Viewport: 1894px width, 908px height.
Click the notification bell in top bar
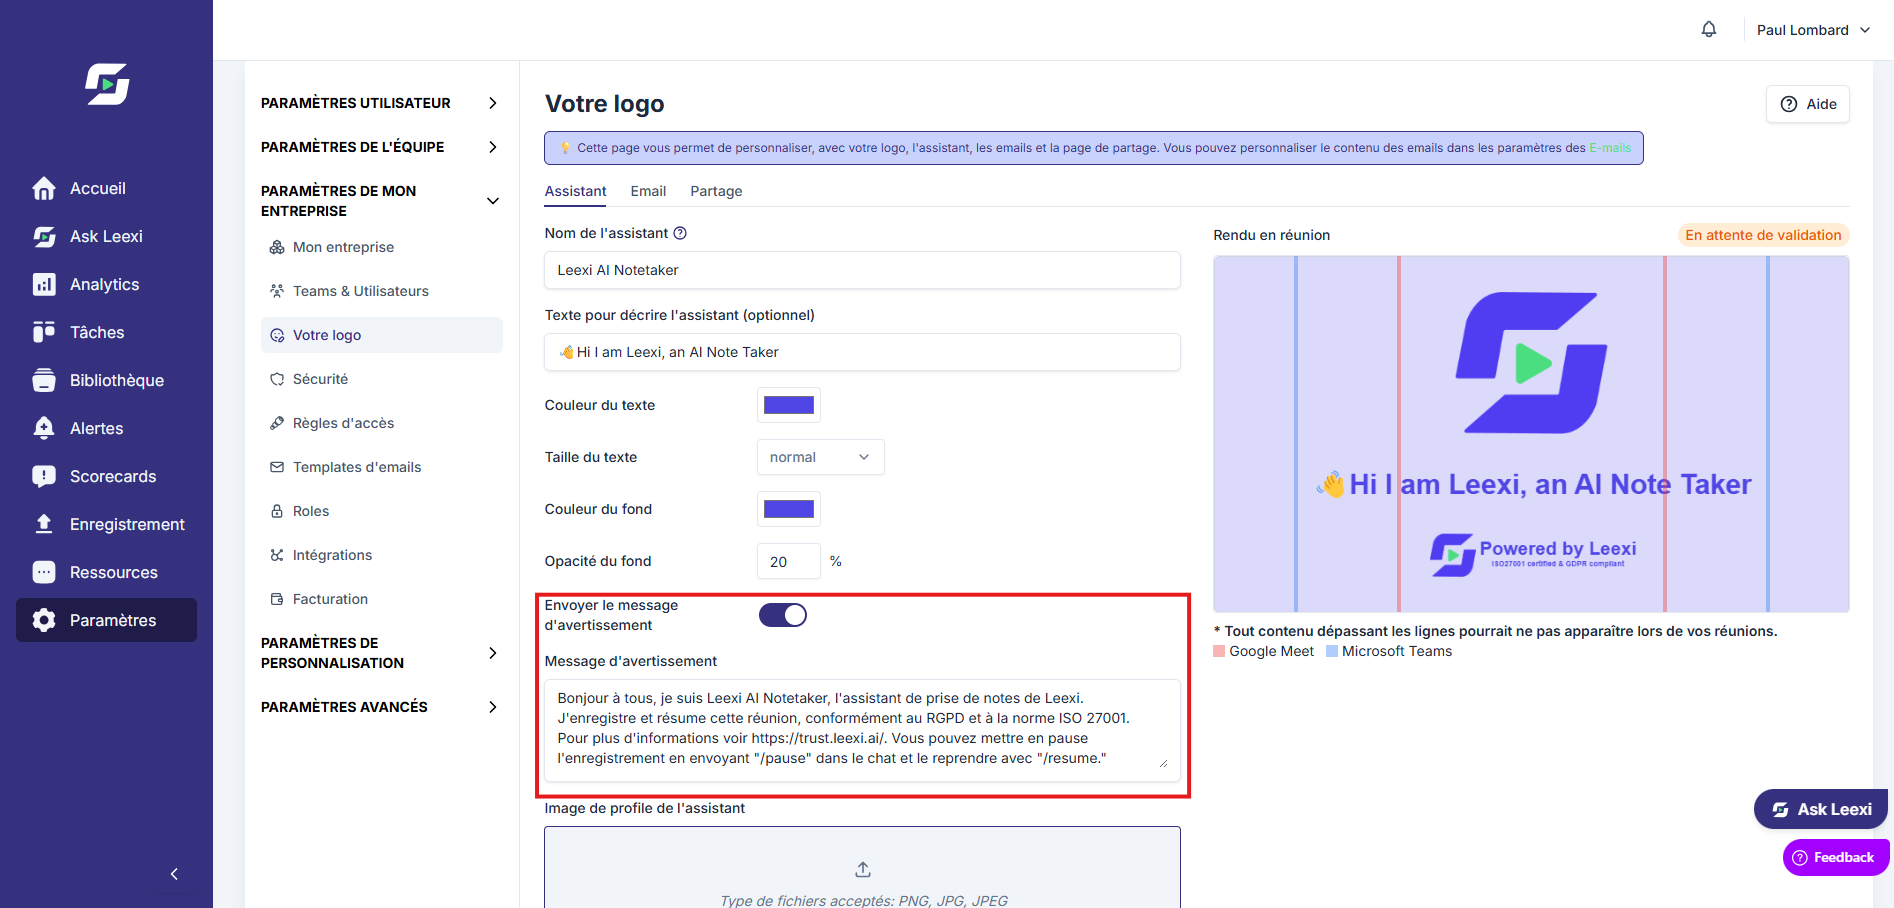[x=1709, y=30]
